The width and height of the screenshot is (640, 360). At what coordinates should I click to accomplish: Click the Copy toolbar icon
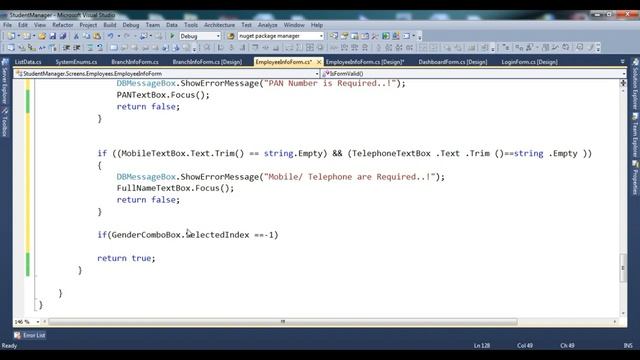87,36
